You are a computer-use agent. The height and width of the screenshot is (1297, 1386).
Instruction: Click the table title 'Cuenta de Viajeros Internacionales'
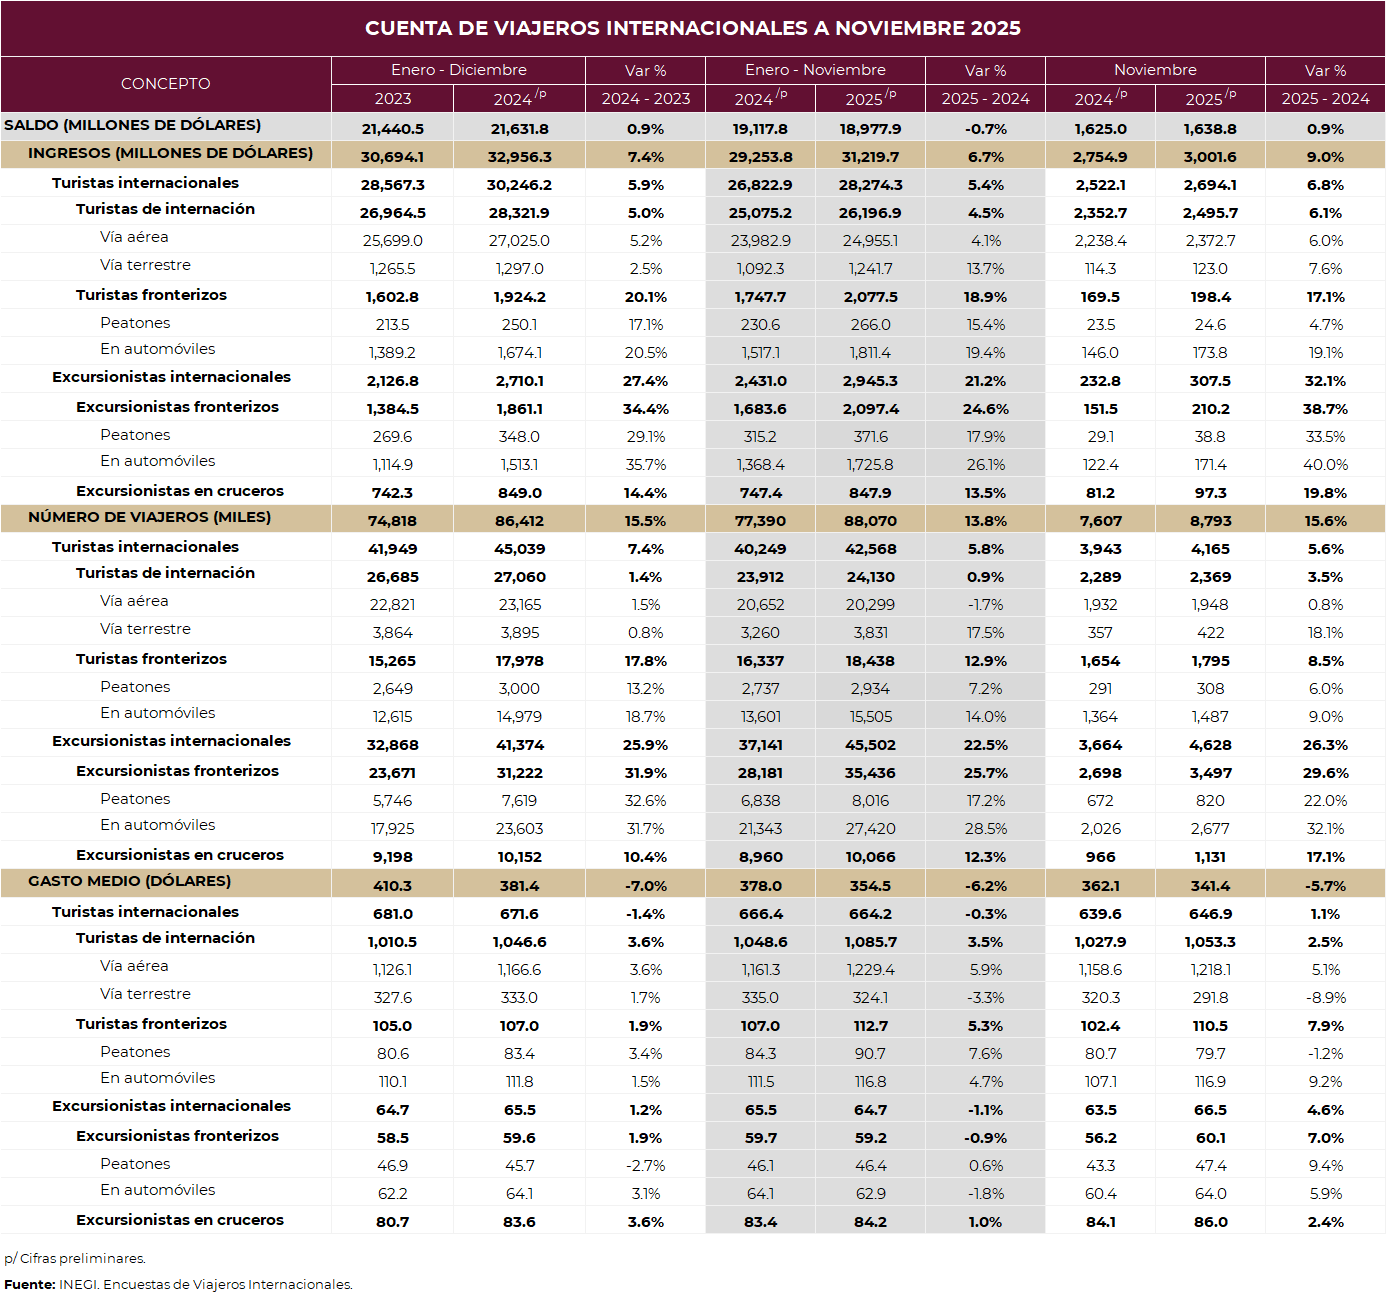[692, 28]
